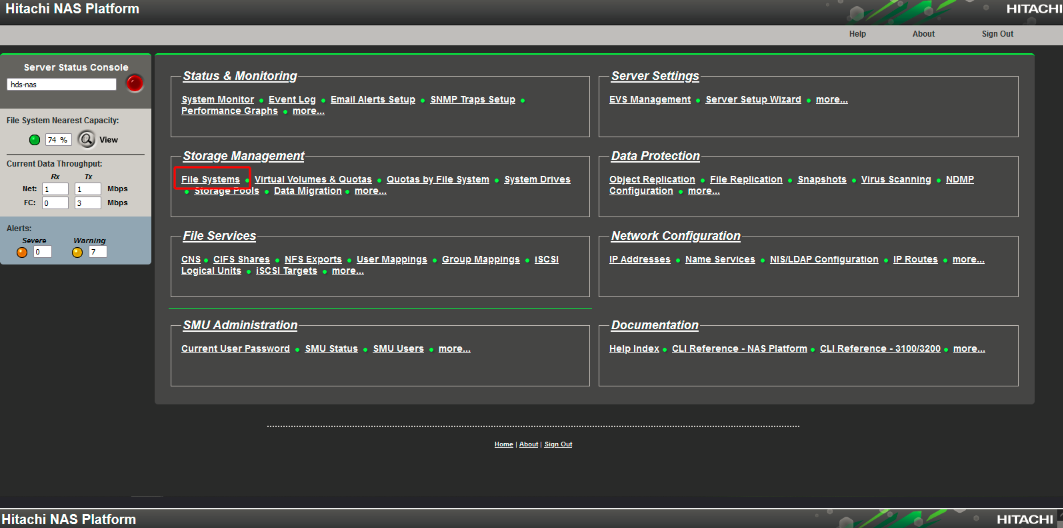This screenshot has height=528, width=1063.
Task: Show more Network Configuration options
Action: pos(969,260)
